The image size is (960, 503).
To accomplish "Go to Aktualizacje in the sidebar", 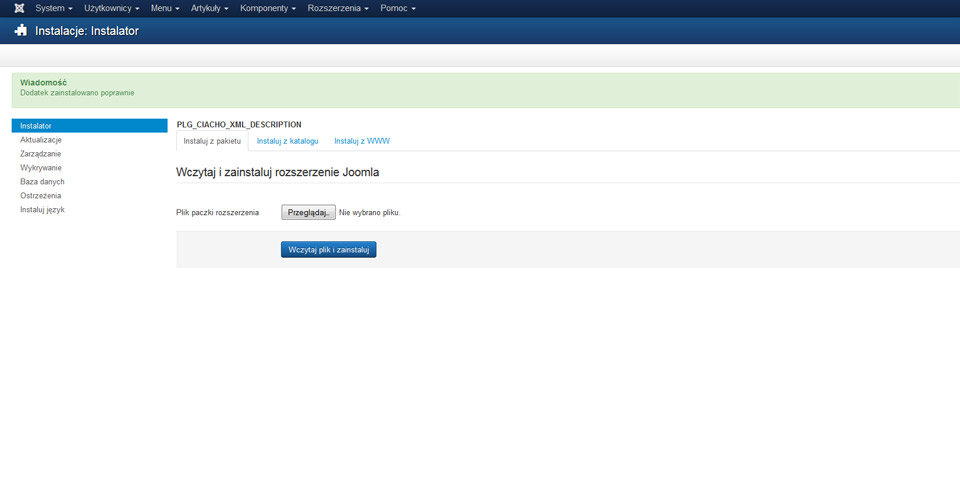I will click(x=41, y=140).
